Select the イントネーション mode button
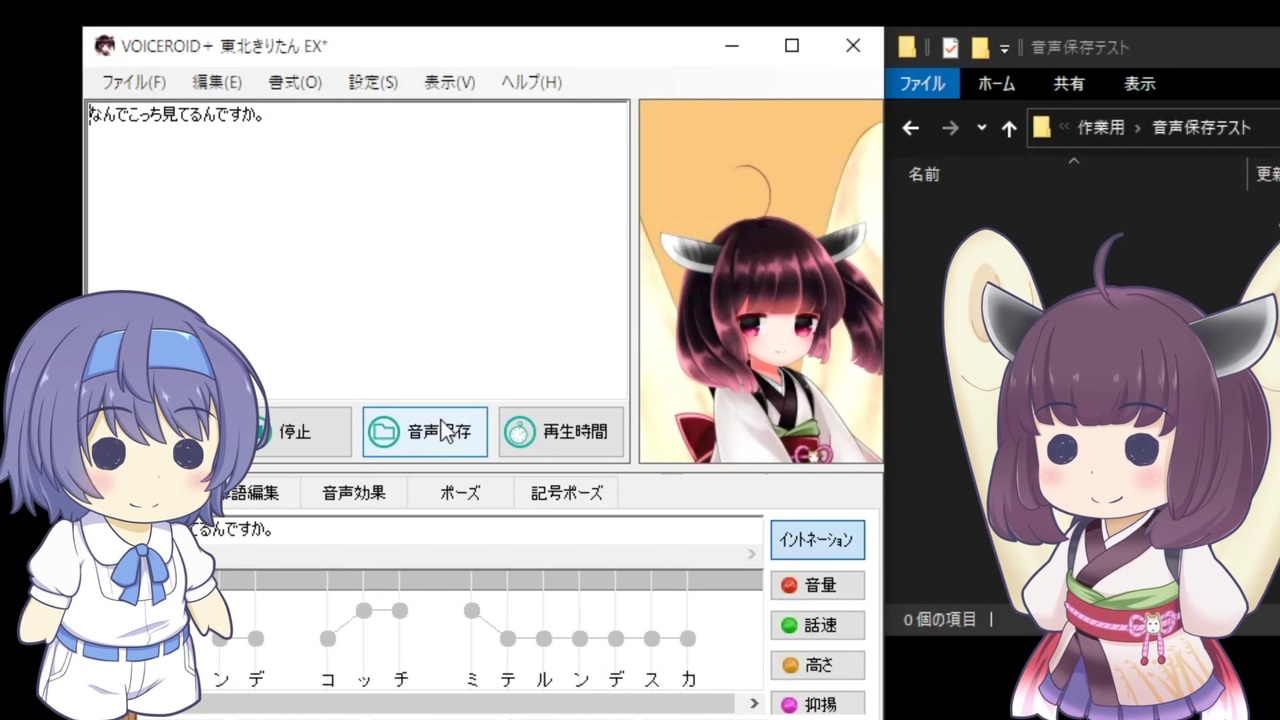 tap(817, 540)
